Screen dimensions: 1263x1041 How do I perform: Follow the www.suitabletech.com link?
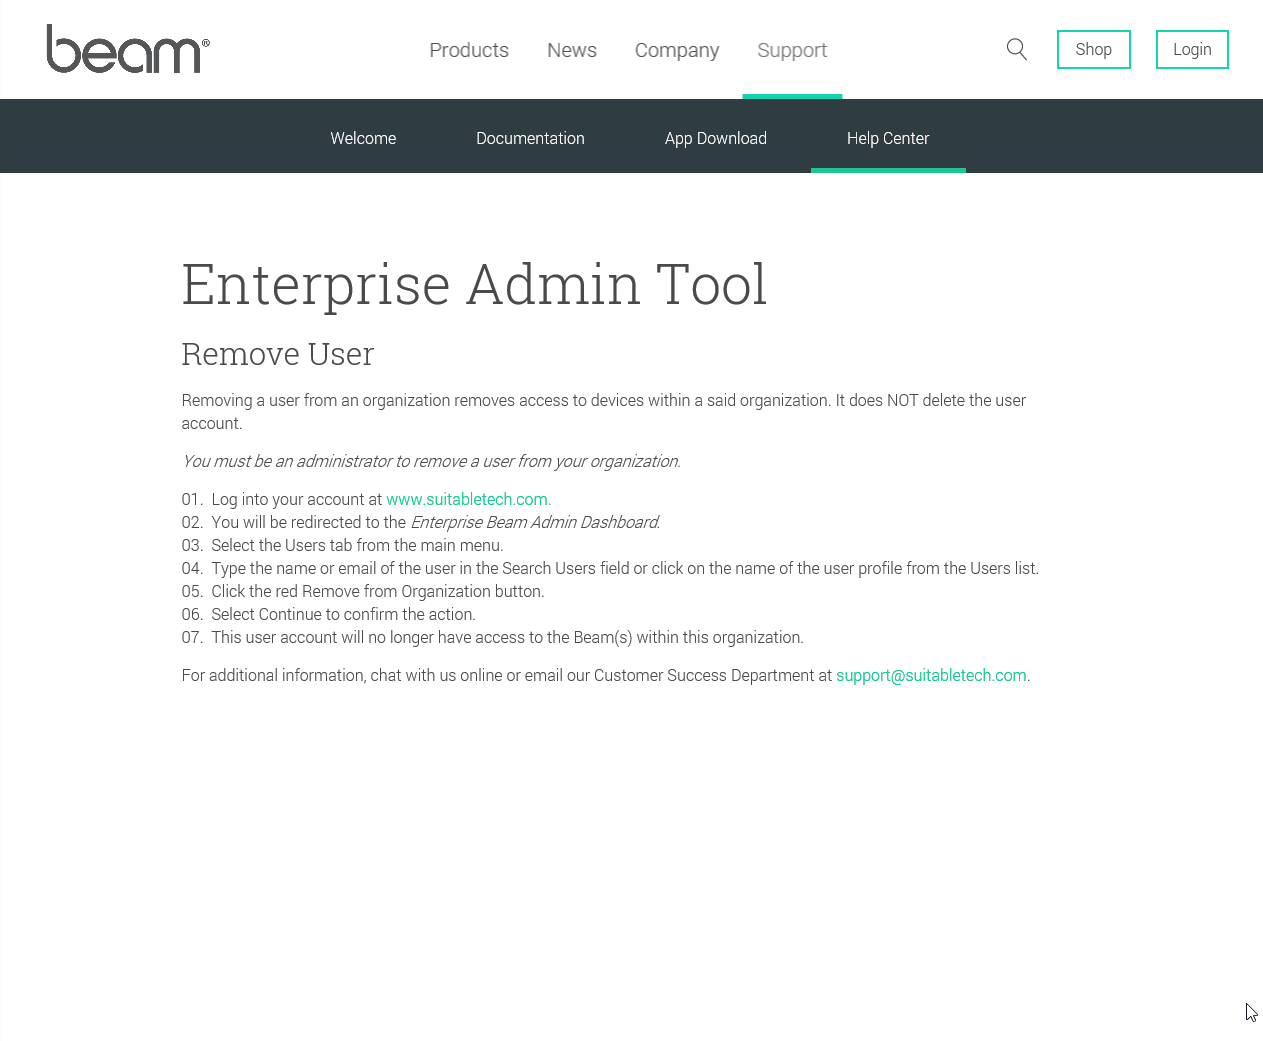click(x=468, y=499)
